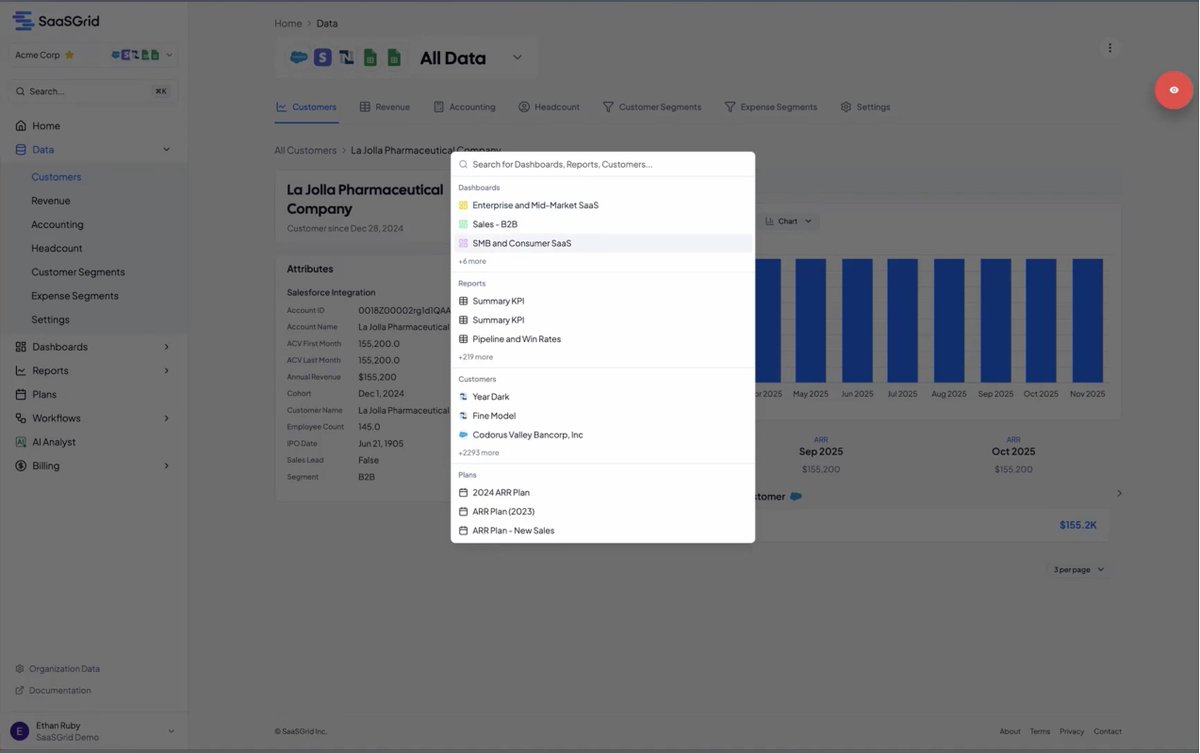Image resolution: width=1200 pixels, height=753 pixels.
Task: Open Codorus Valley Bancorp, Inc customer
Action: [x=603, y=435]
